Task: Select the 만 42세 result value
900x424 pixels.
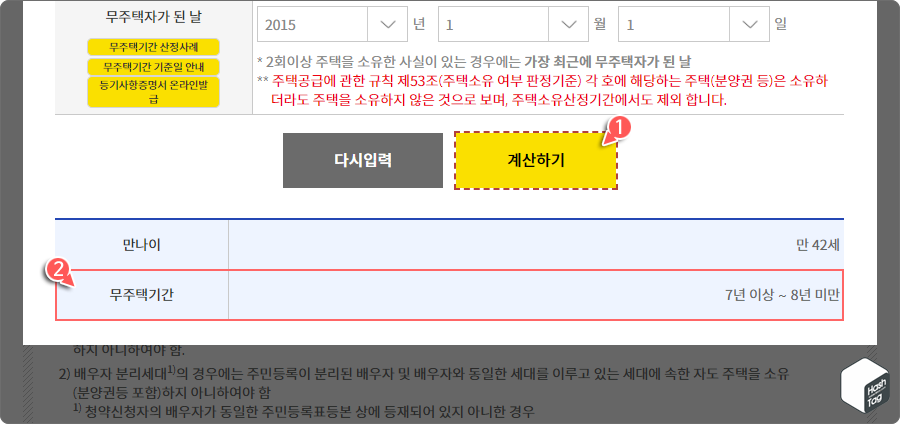Action: pos(818,246)
